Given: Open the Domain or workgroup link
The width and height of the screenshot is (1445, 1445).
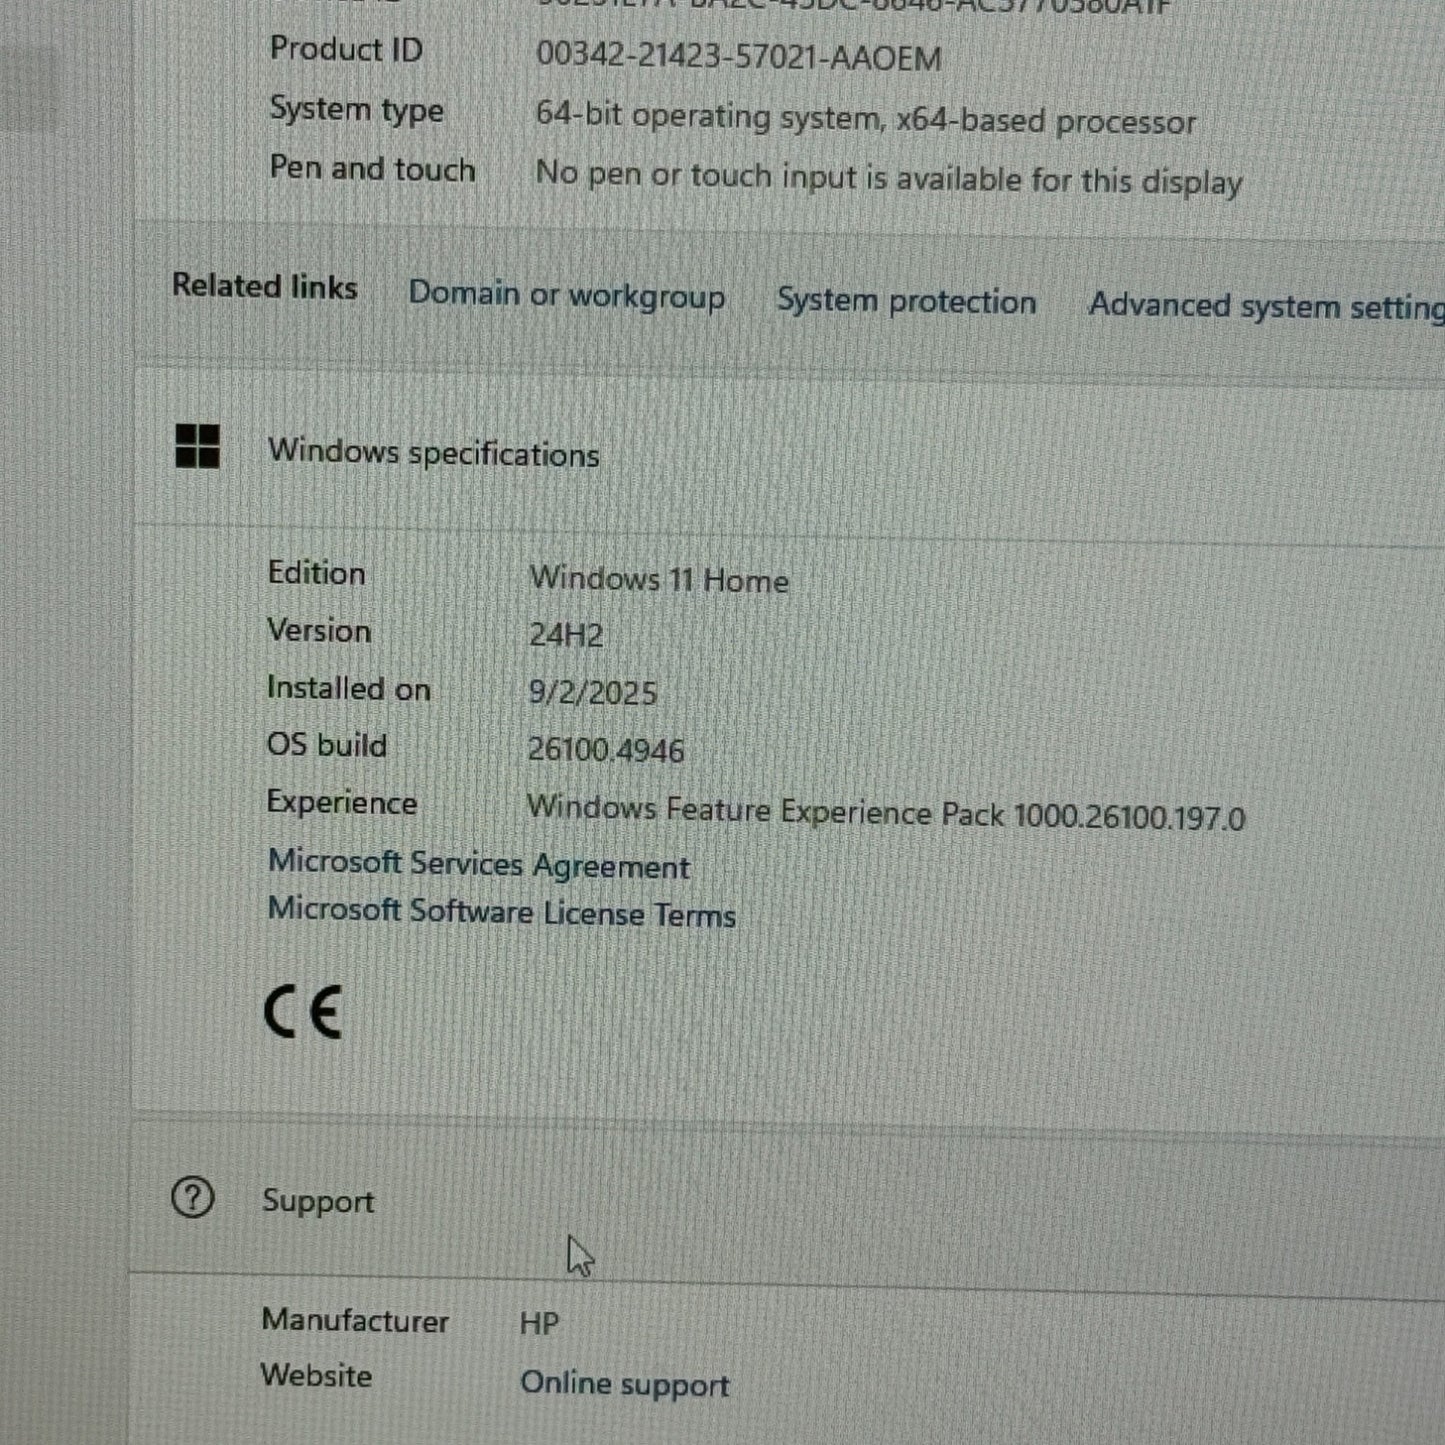Looking at the screenshot, I should [x=567, y=295].
